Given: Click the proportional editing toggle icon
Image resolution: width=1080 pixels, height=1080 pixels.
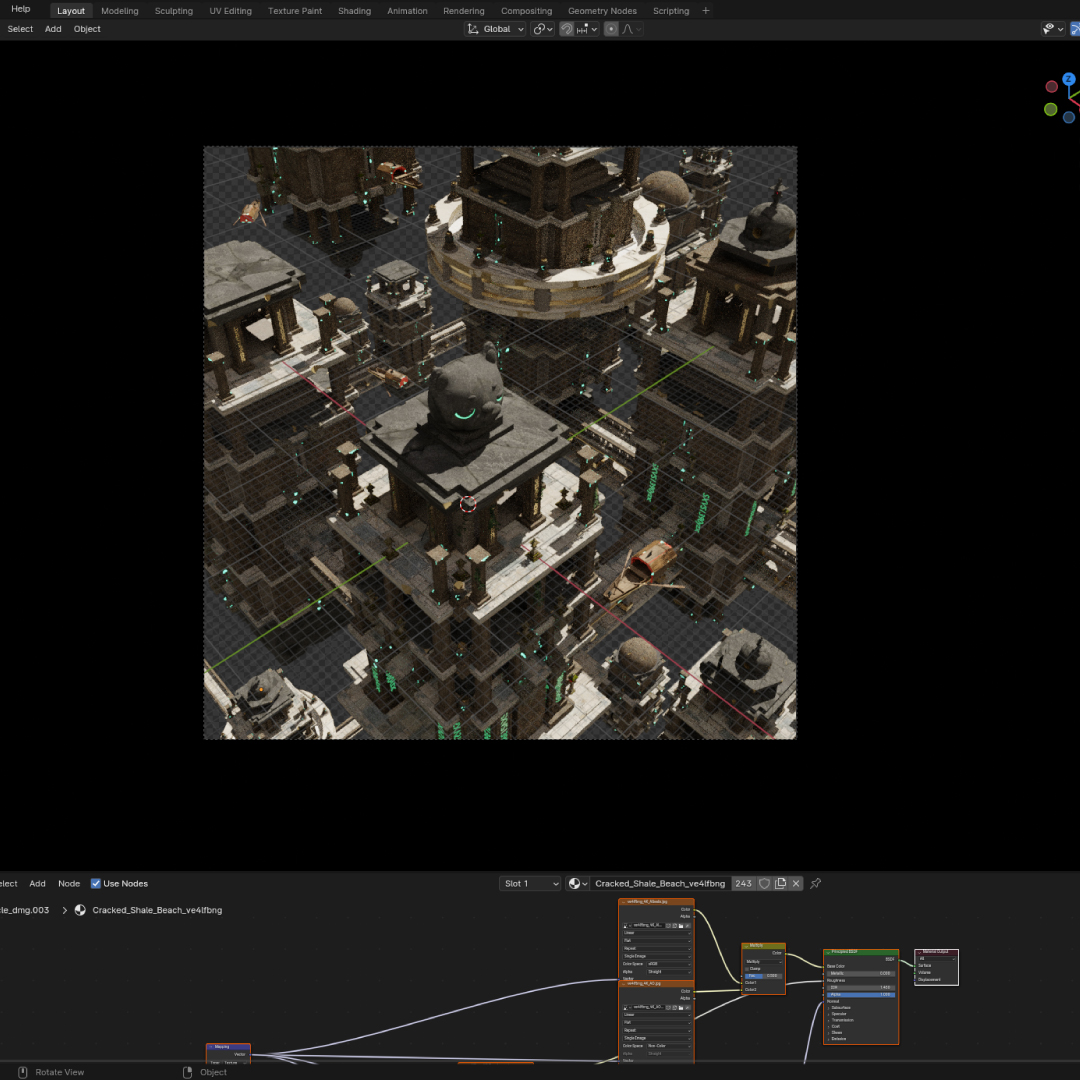Looking at the screenshot, I should tap(611, 29).
